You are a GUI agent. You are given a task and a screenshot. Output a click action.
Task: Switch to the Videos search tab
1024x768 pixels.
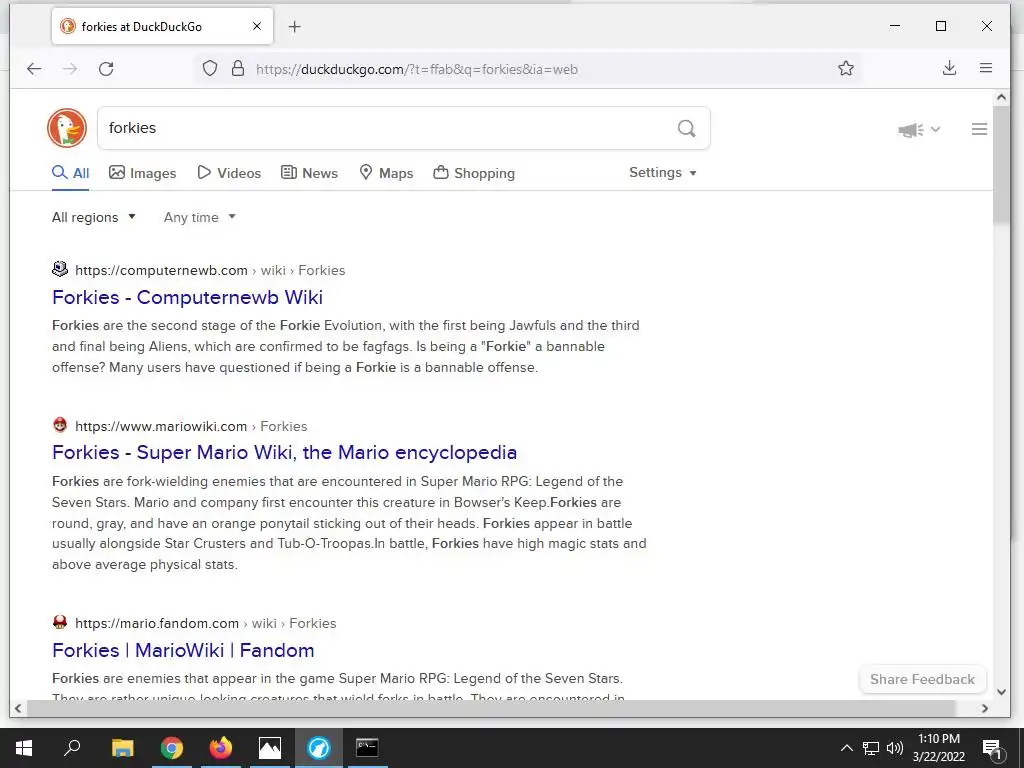tap(229, 173)
